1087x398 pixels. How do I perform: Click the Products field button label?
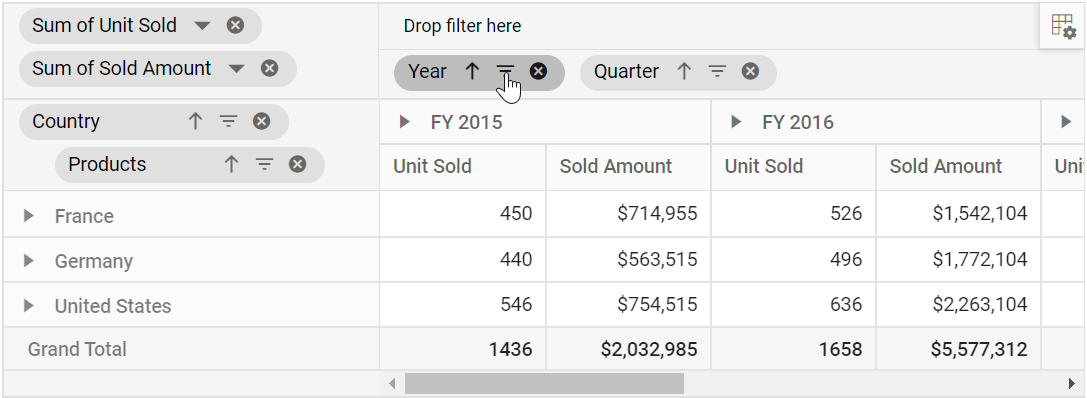(107, 164)
